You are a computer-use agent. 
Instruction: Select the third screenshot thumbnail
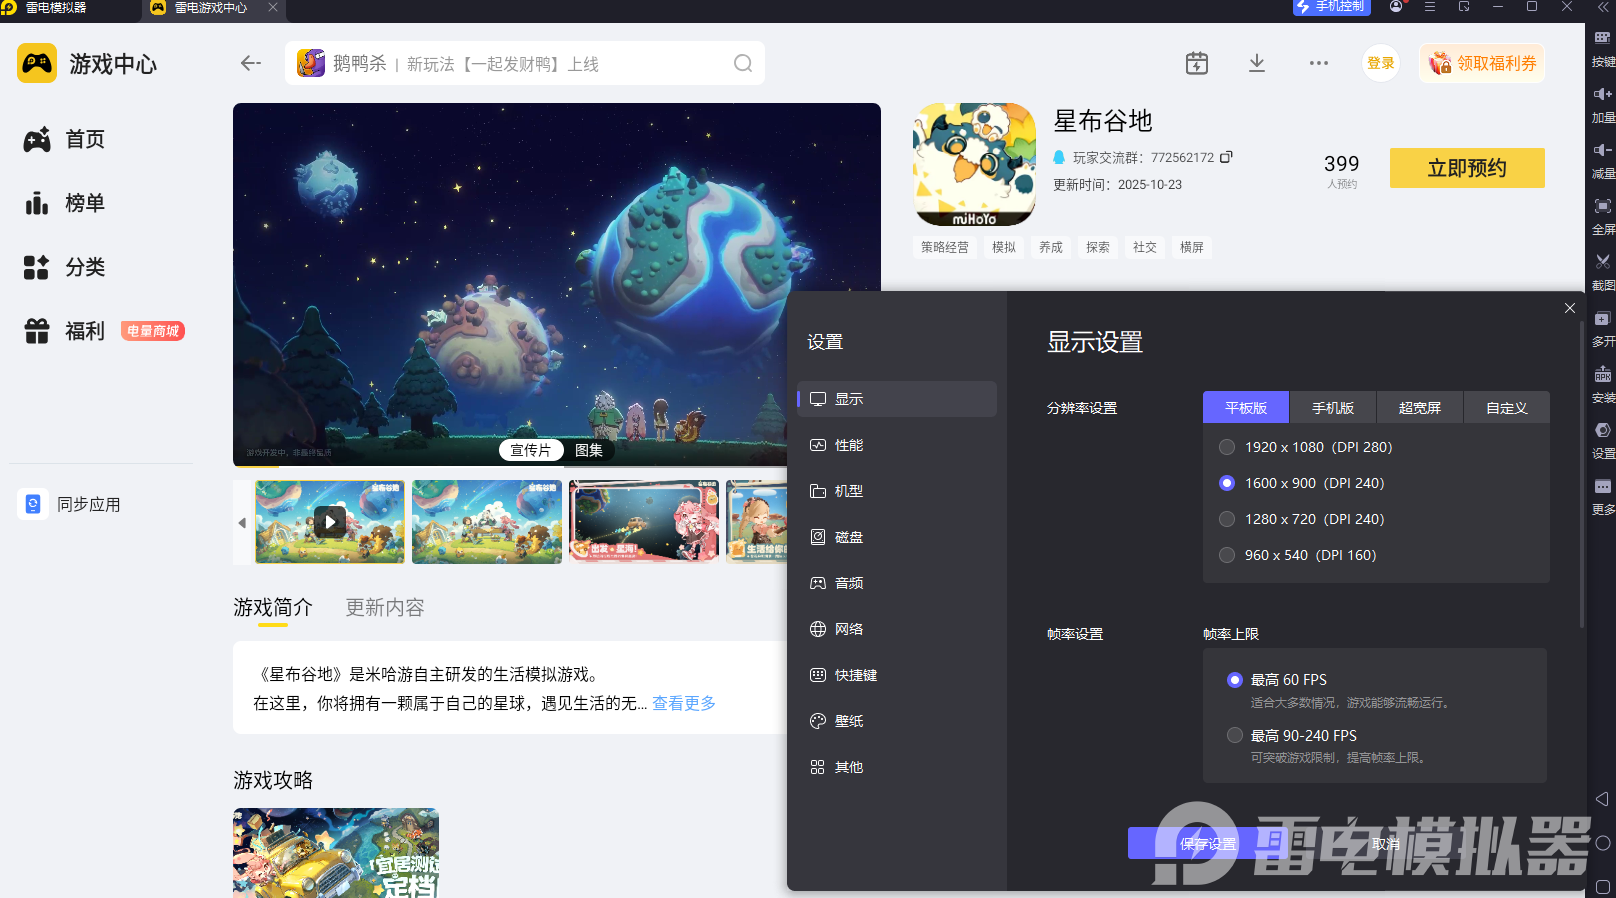tap(644, 522)
